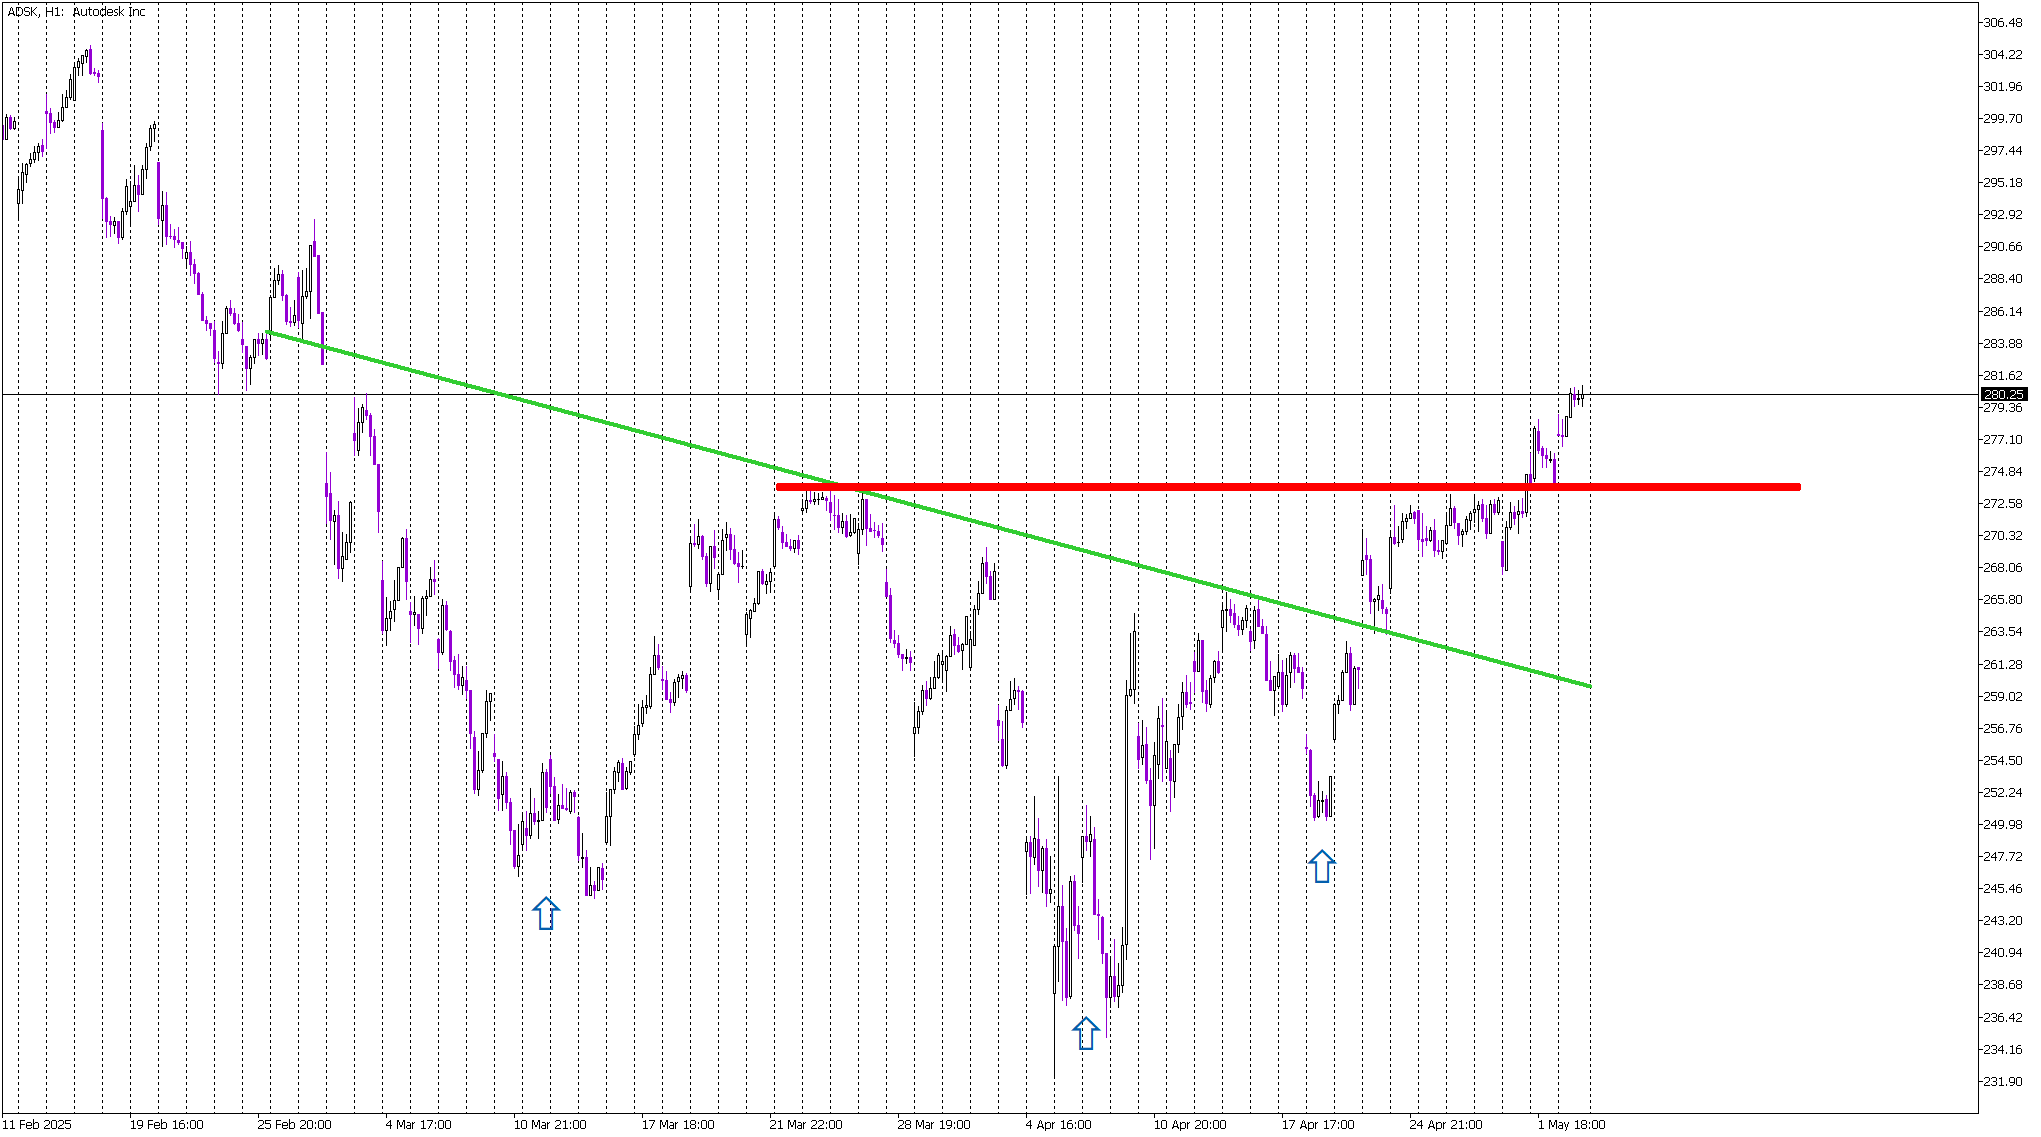Click the 292.92 price axis label
The image size is (2041, 1137).
click(2003, 215)
